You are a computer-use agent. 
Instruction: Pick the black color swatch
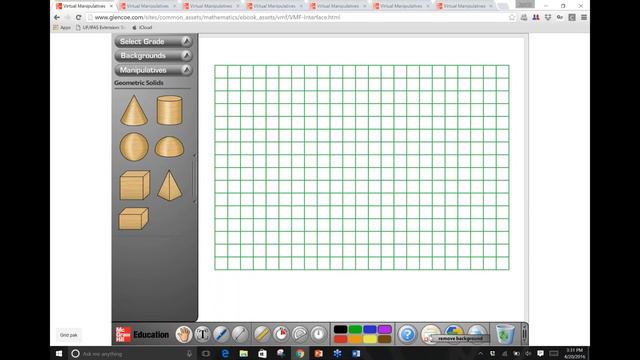click(340, 329)
